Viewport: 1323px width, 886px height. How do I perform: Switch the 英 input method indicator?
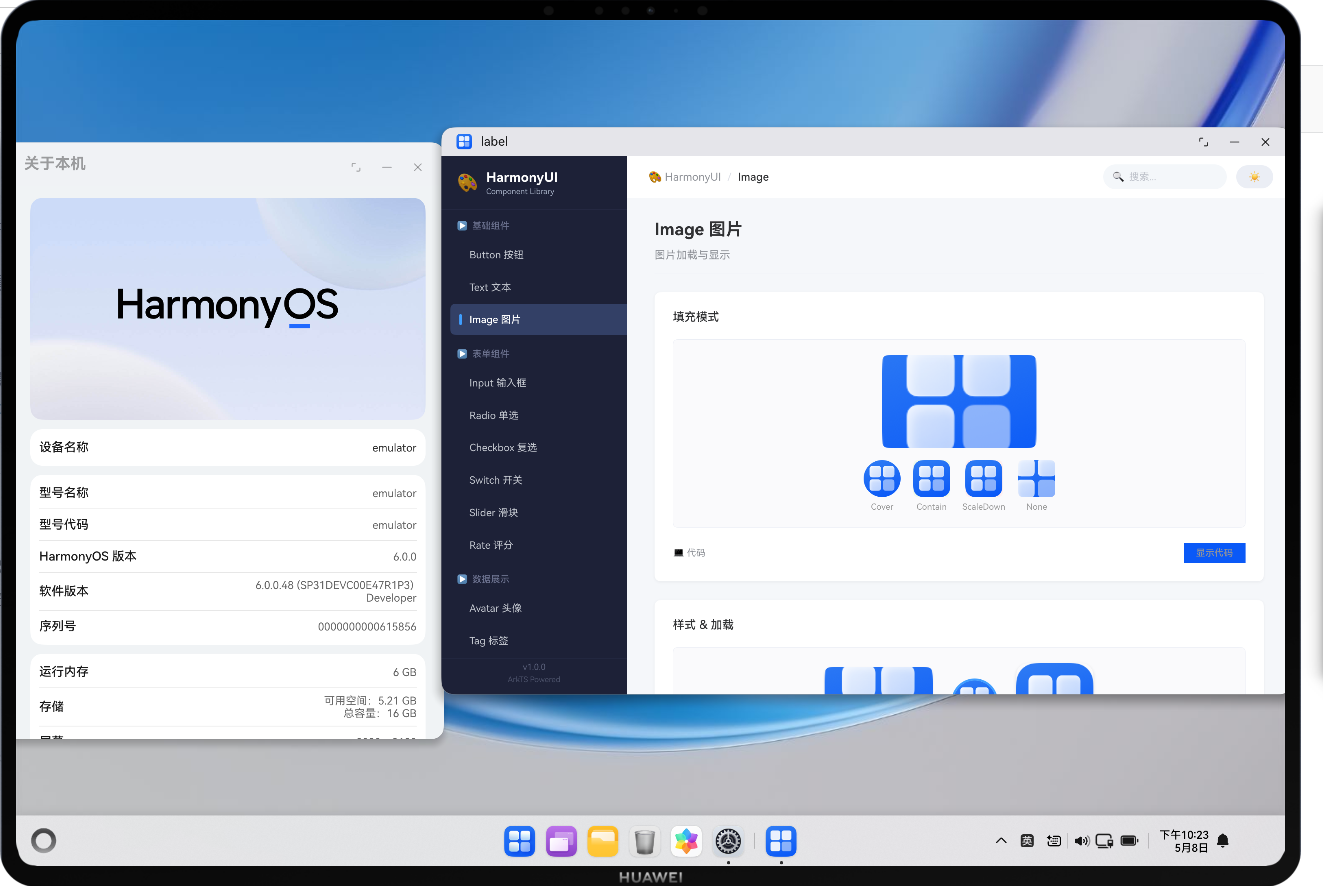point(1027,841)
